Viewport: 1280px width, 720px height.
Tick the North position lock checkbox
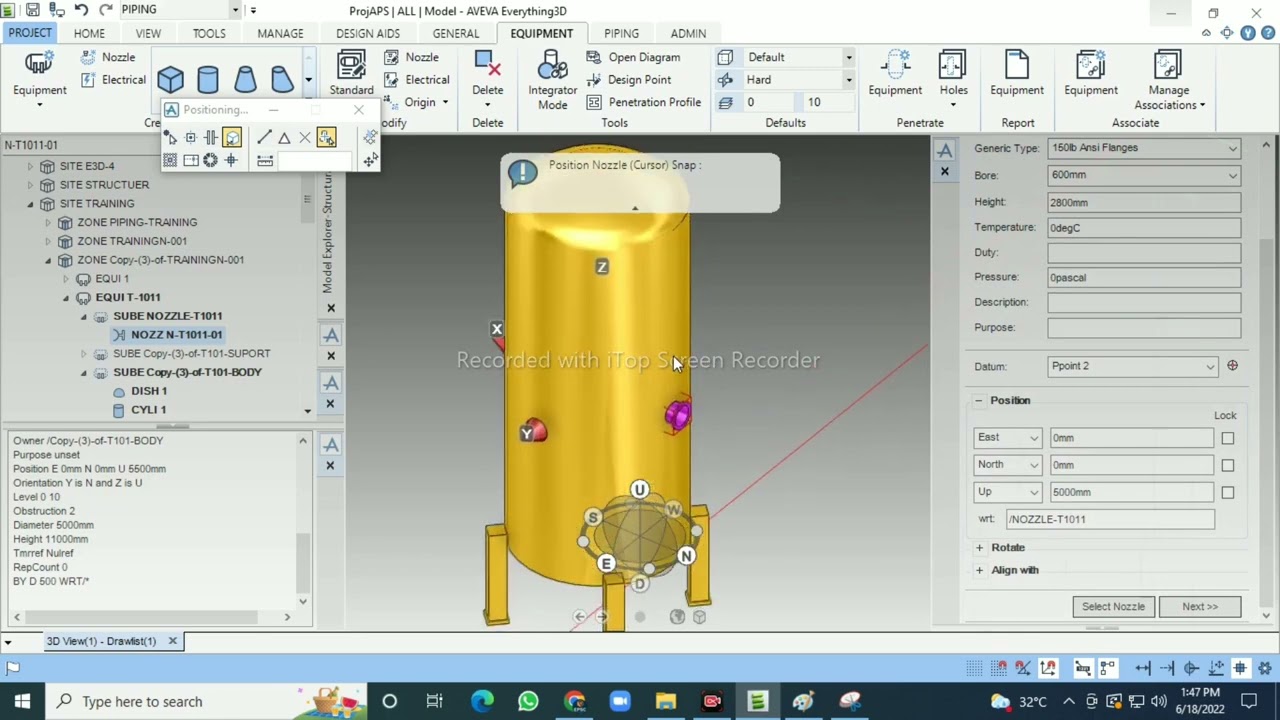(x=1227, y=465)
